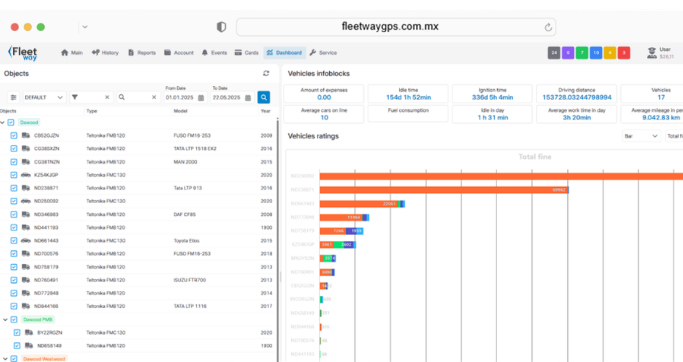Collapse the Dawood Westwood group
683x362 pixels.
pyautogui.click(x=5, y=359)
